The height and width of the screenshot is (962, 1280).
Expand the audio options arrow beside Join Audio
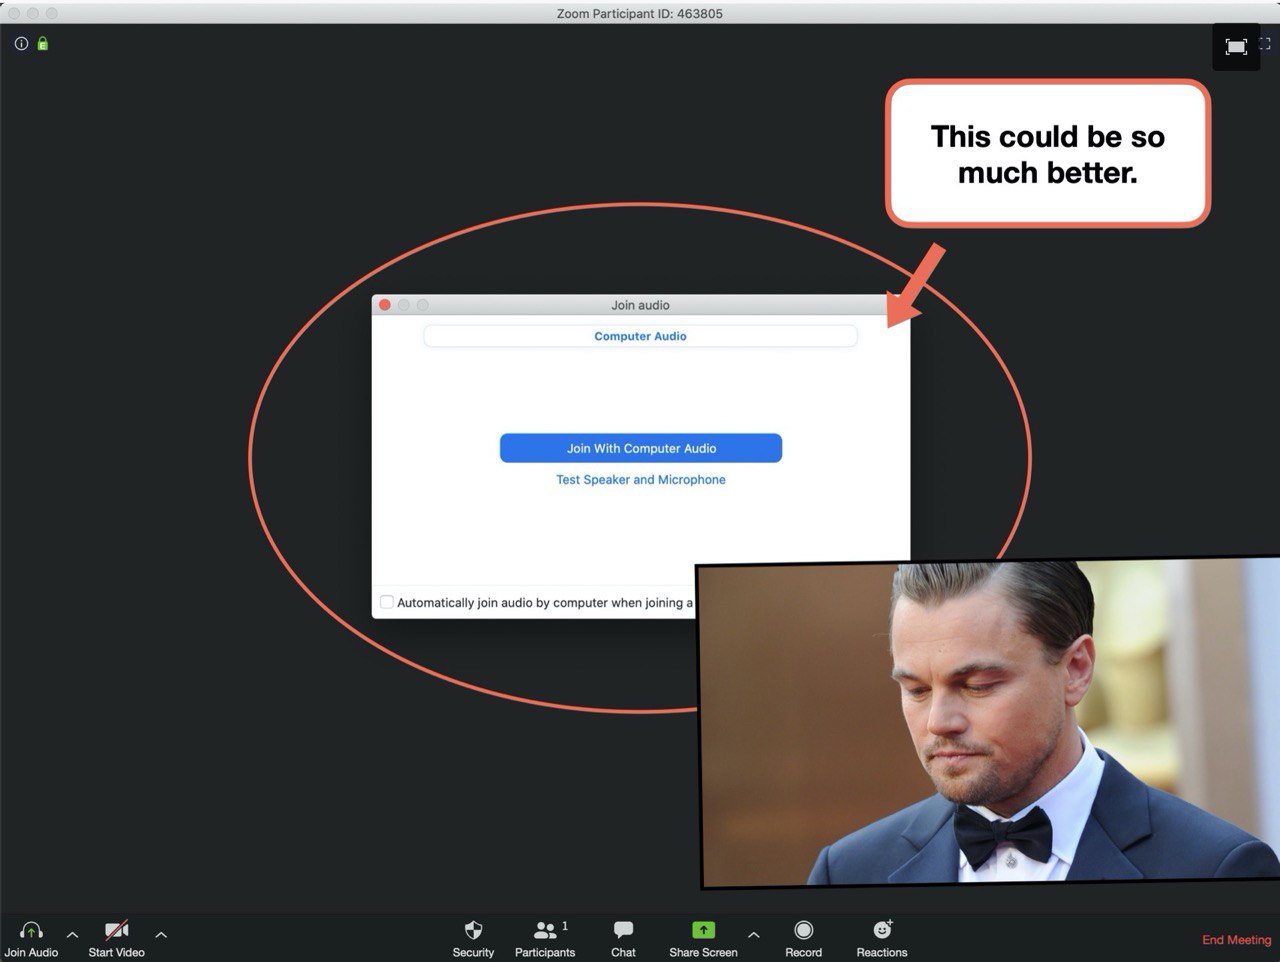coord(72,935)
